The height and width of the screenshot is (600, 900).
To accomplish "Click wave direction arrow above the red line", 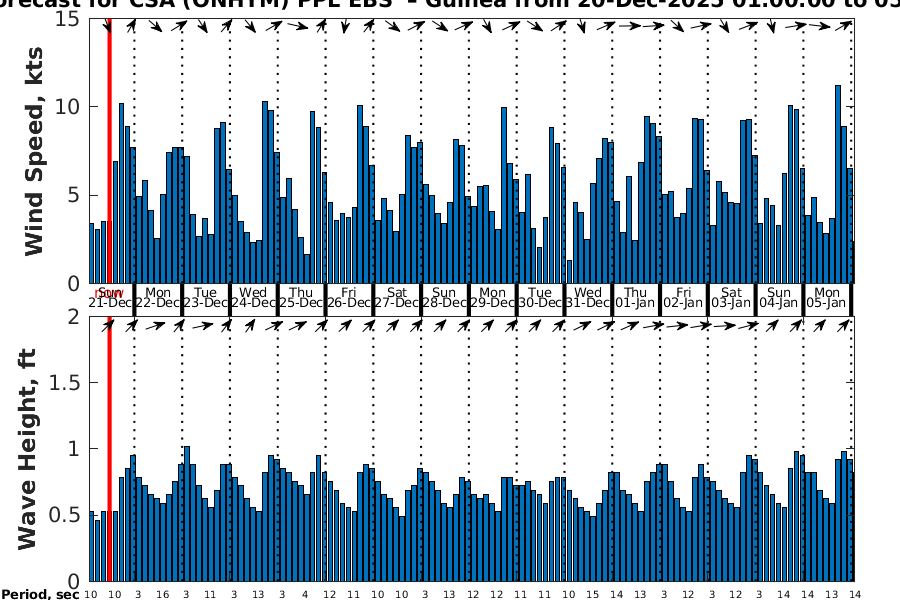I will point(108,325).
